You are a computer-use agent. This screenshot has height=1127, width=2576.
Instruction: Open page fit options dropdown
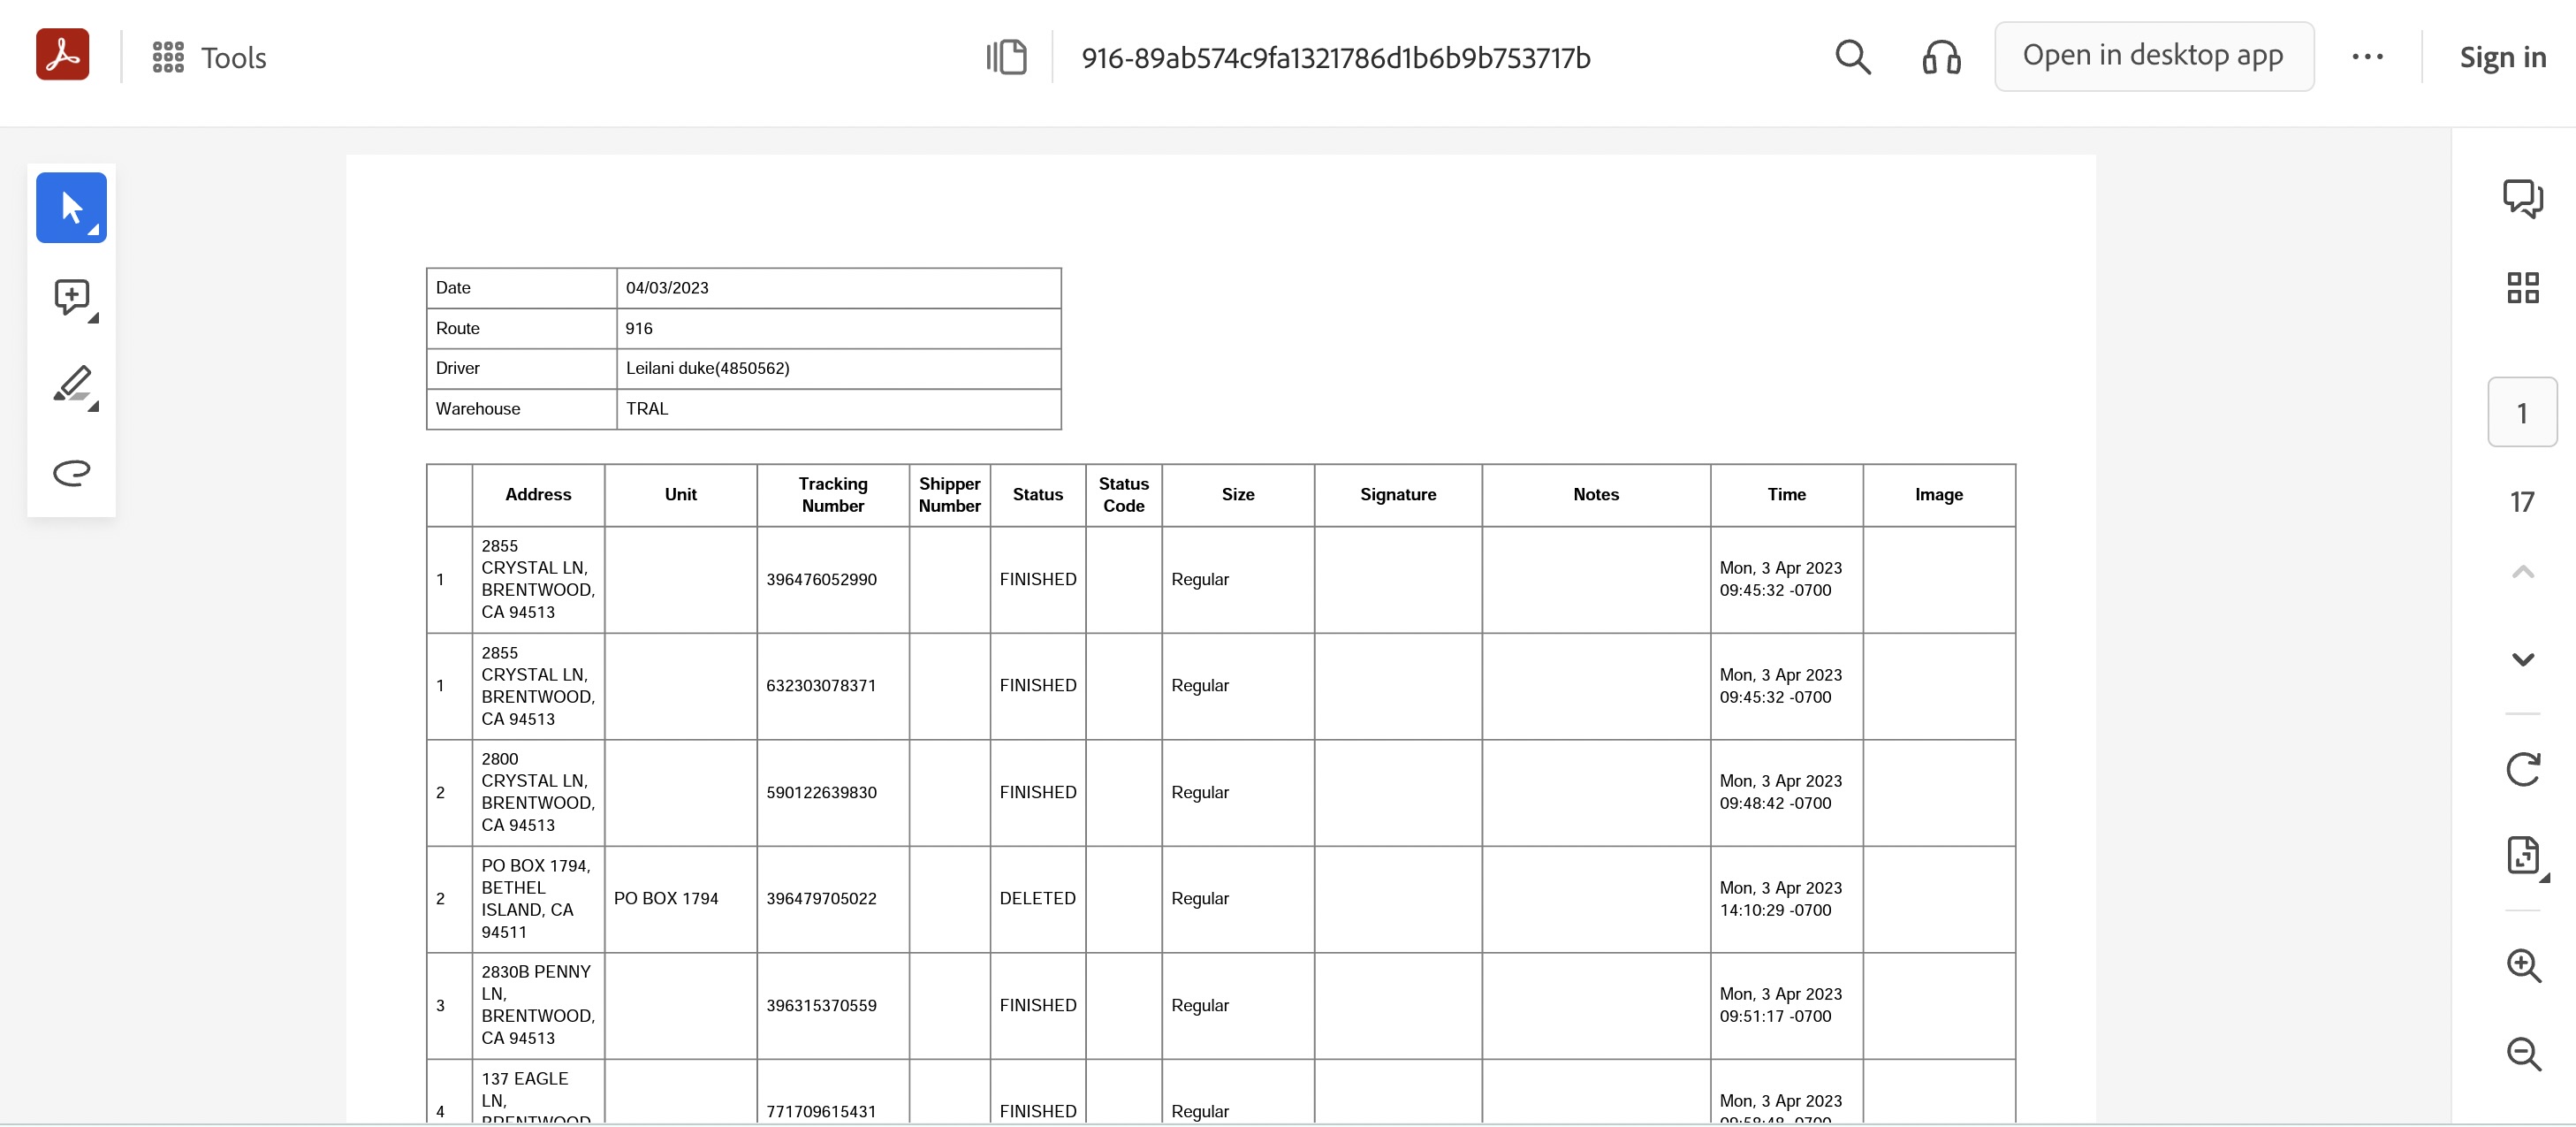[x=2524, y=857]
